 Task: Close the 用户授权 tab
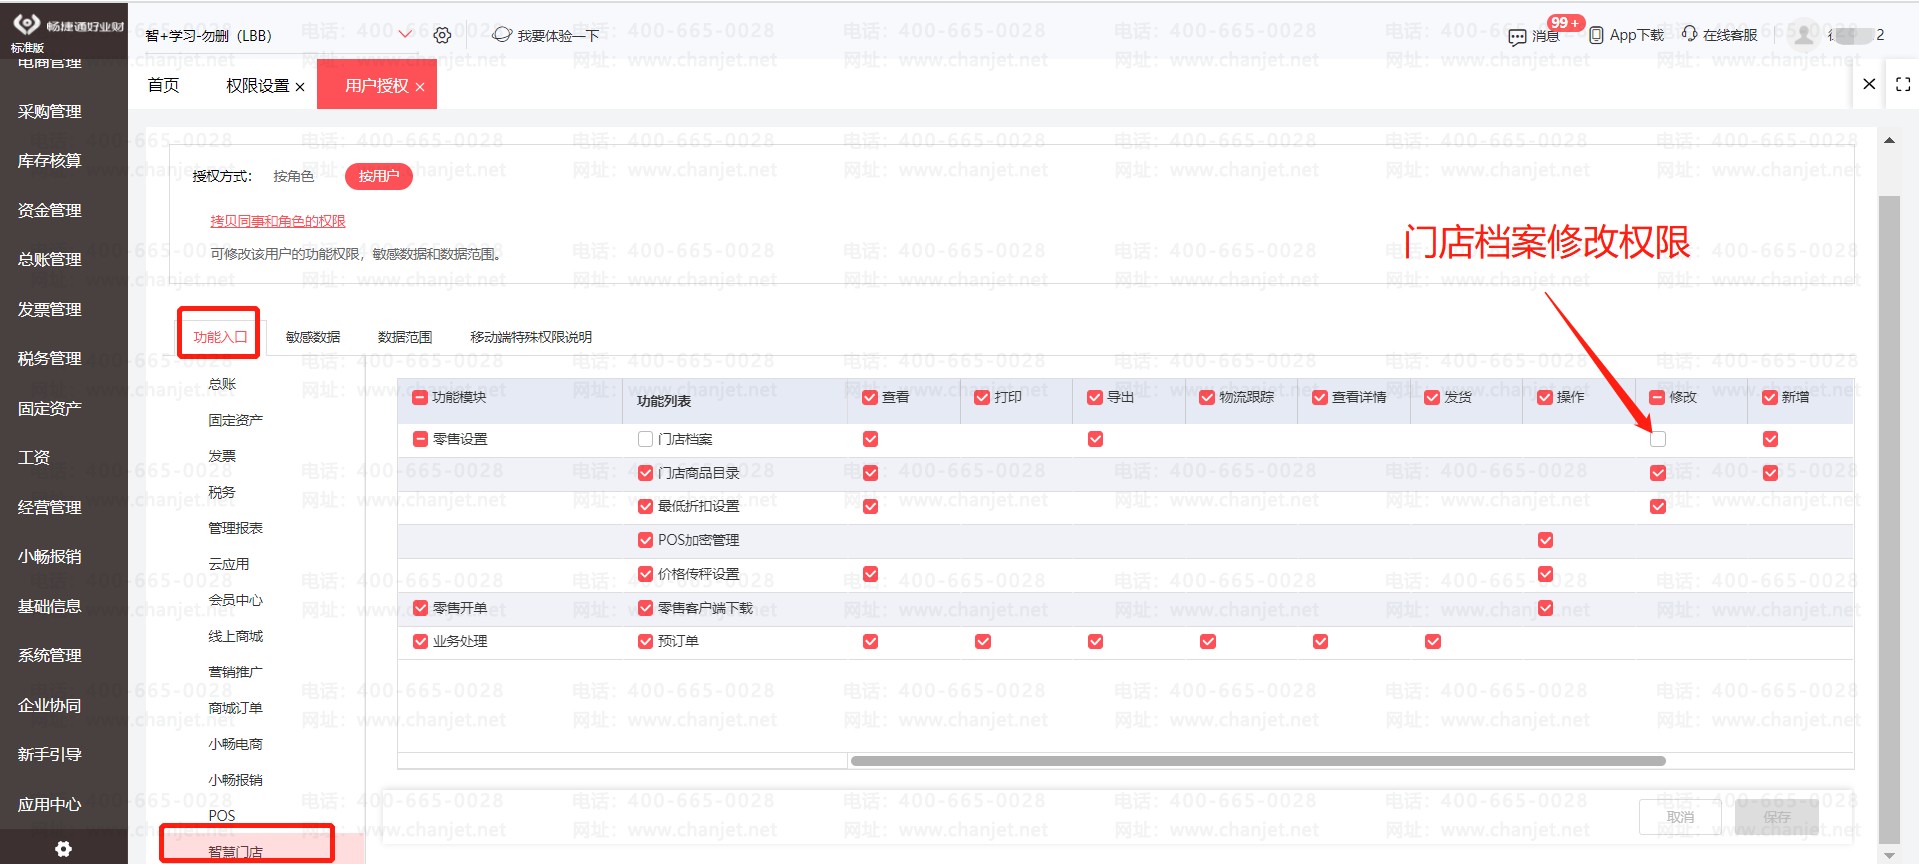(x=420, y=87)
